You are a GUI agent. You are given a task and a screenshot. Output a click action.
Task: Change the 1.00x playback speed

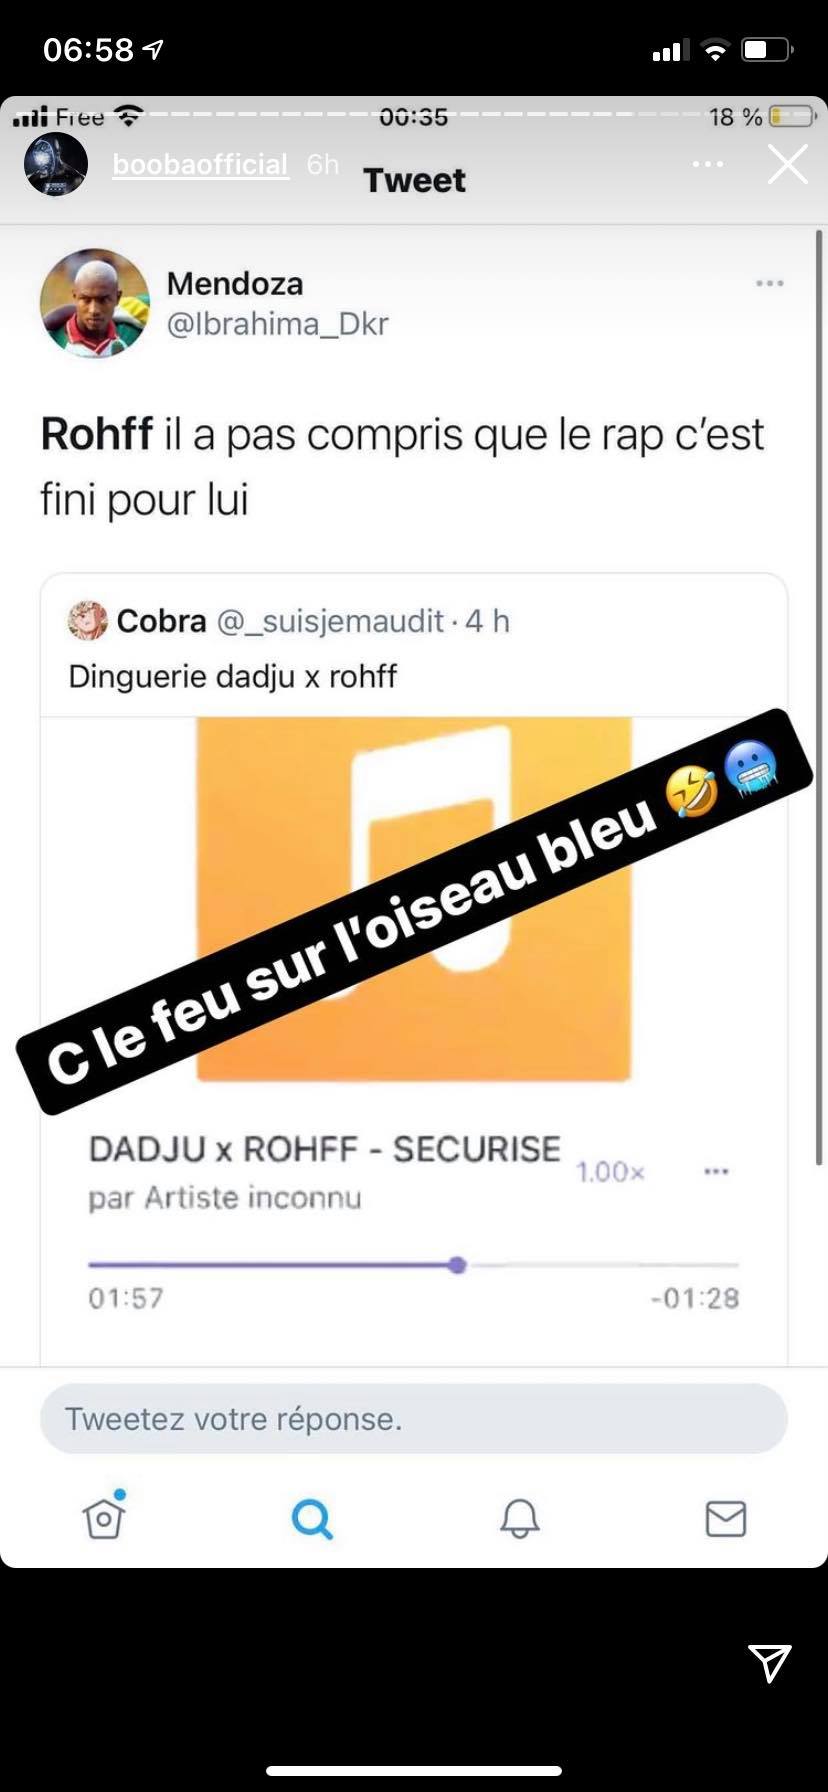coord(610,1171)
